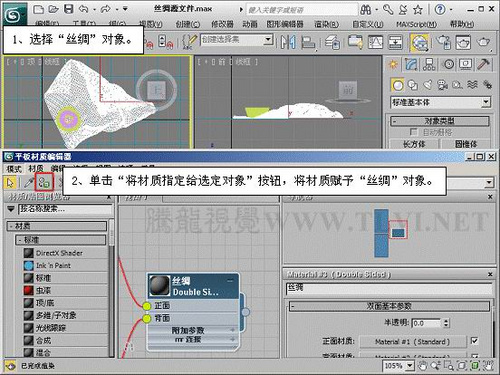Open the 105% zoom level dropdown
500x375 pixels.
click(x=410, y=366)
